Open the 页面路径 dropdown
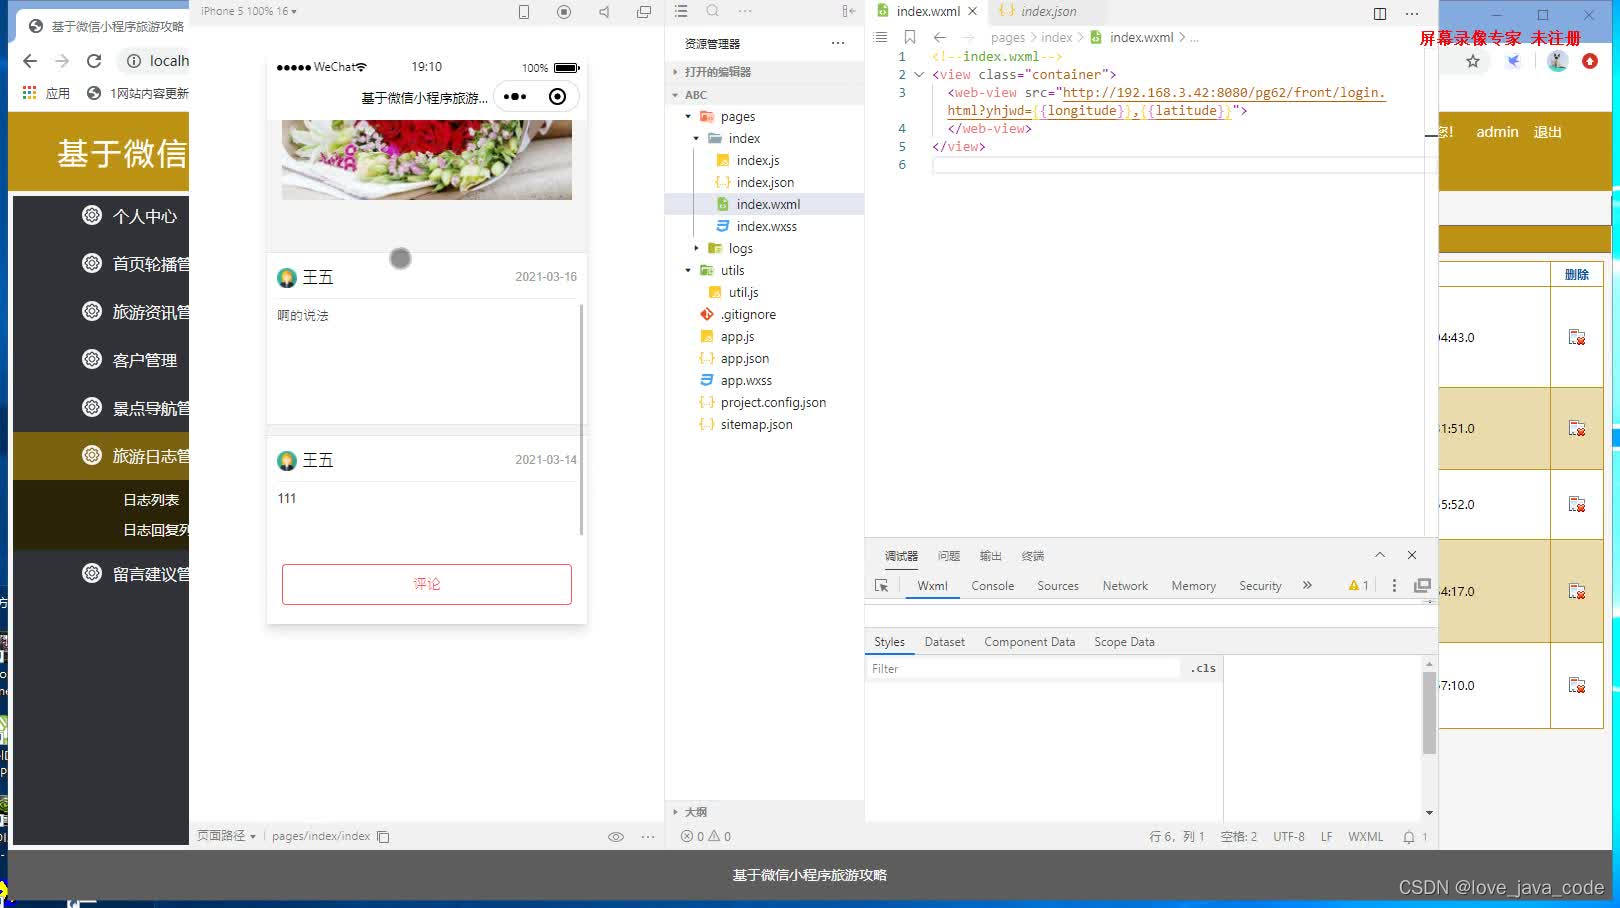This screenshot has width=1620, height=908. tap(226, 836)
